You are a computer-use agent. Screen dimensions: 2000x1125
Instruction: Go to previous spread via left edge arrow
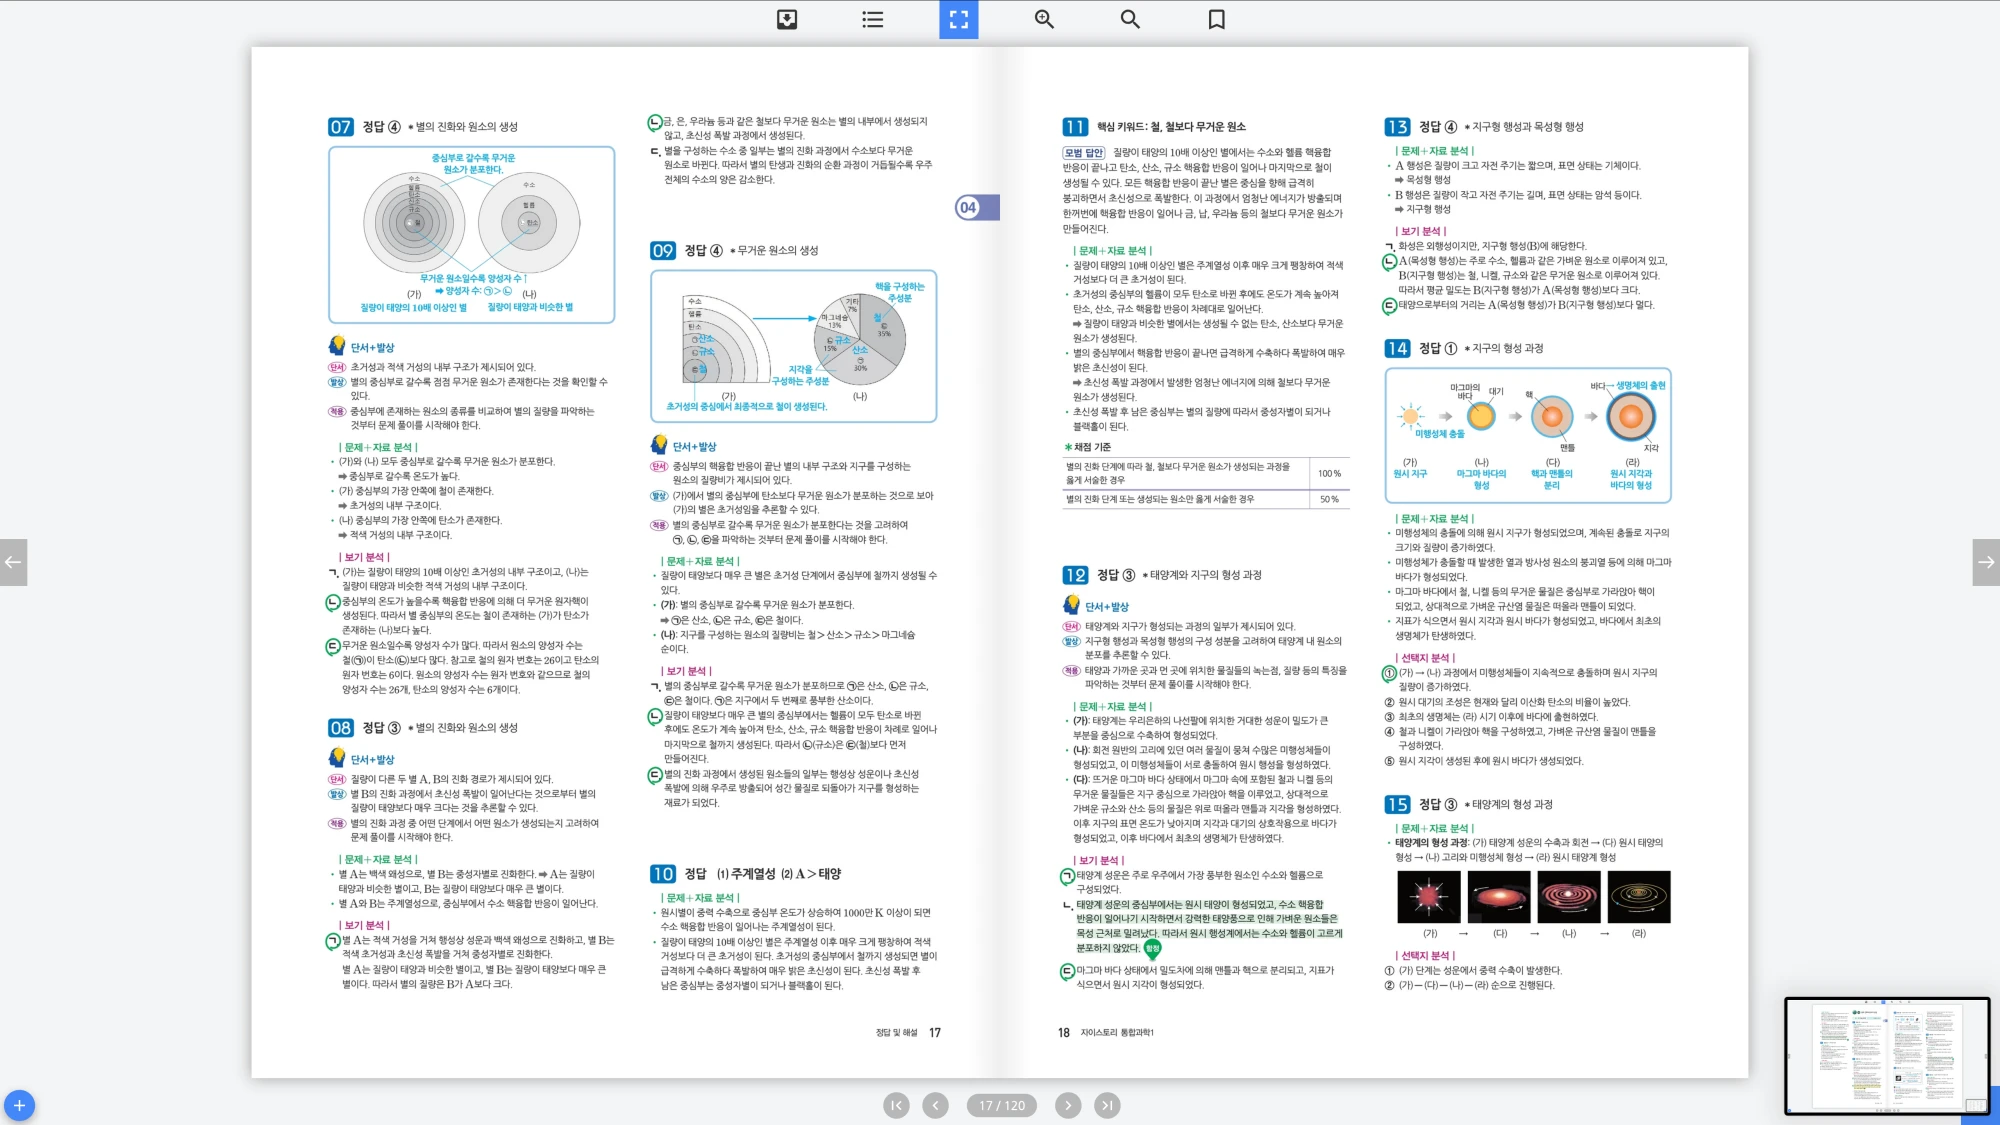(13, 562)
